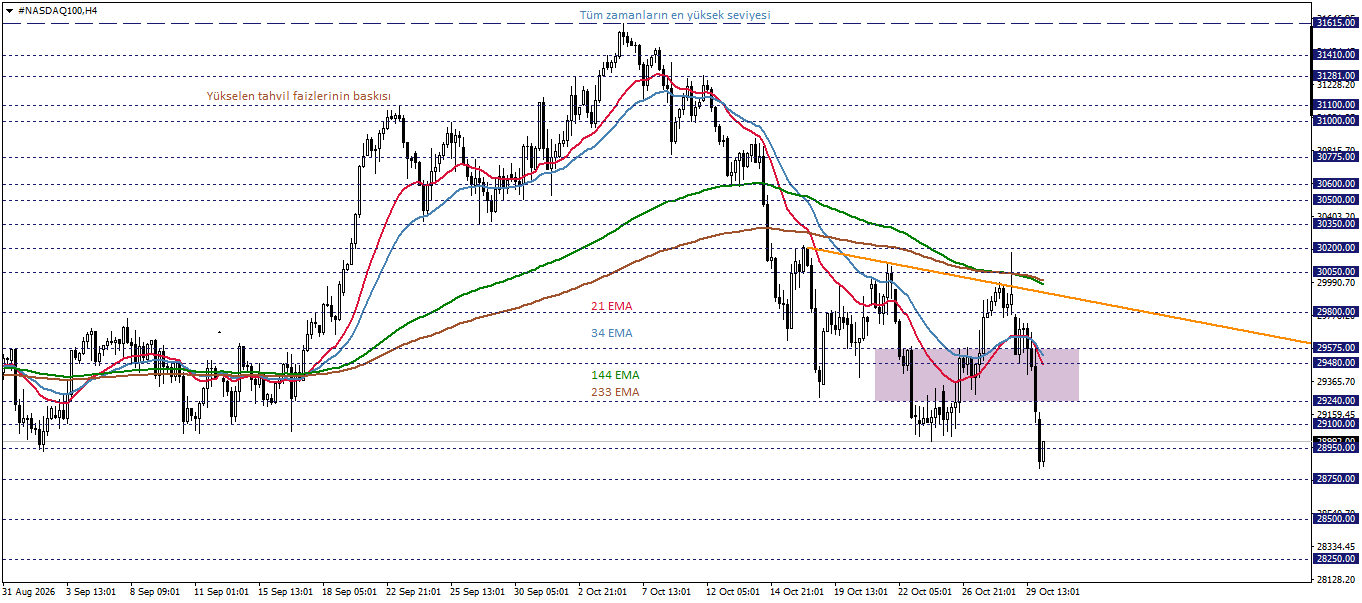The width and height of the screenshot is (1362, 603).
Task: Click the 29 Oct 13:01 time label
Action: click(x=1054, y=592)
